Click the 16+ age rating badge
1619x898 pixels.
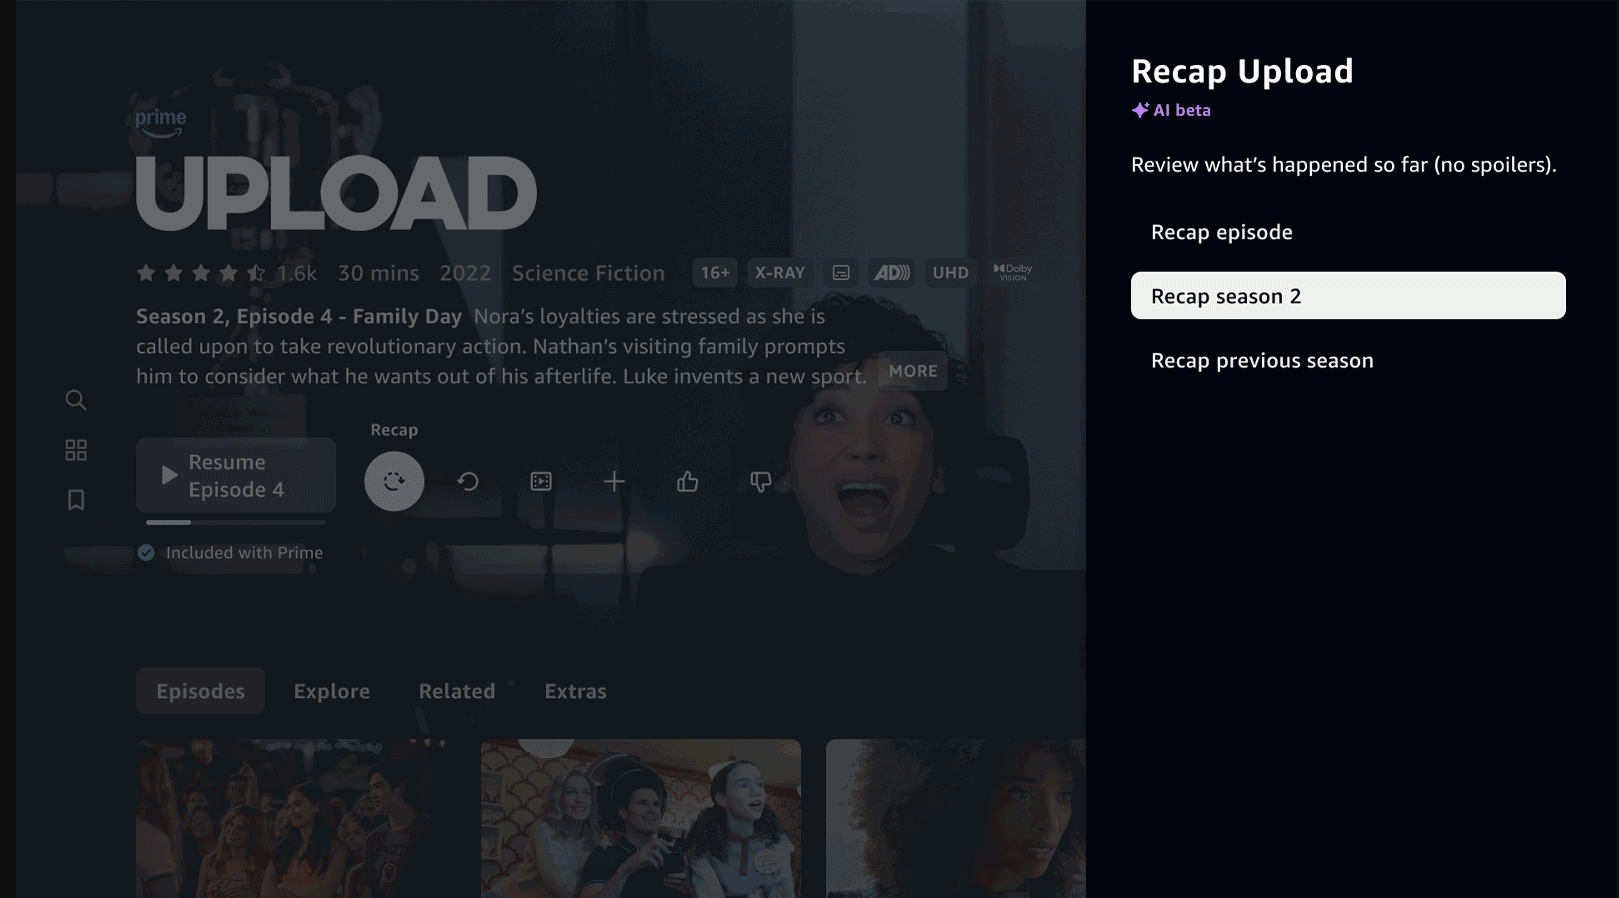tap(715, 272)
